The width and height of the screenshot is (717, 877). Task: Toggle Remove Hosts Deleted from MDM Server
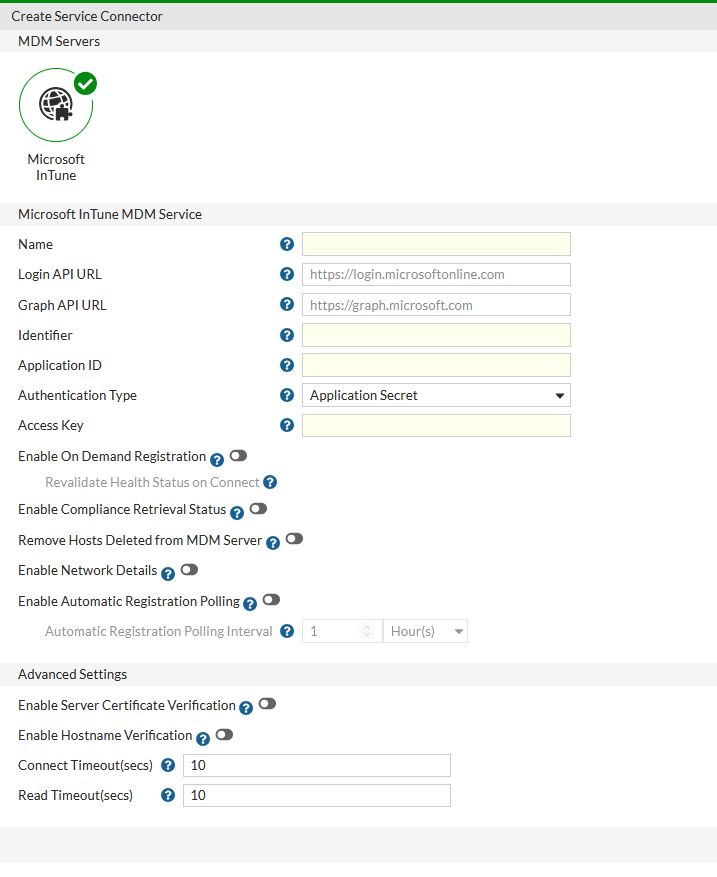tap(293, 539)
